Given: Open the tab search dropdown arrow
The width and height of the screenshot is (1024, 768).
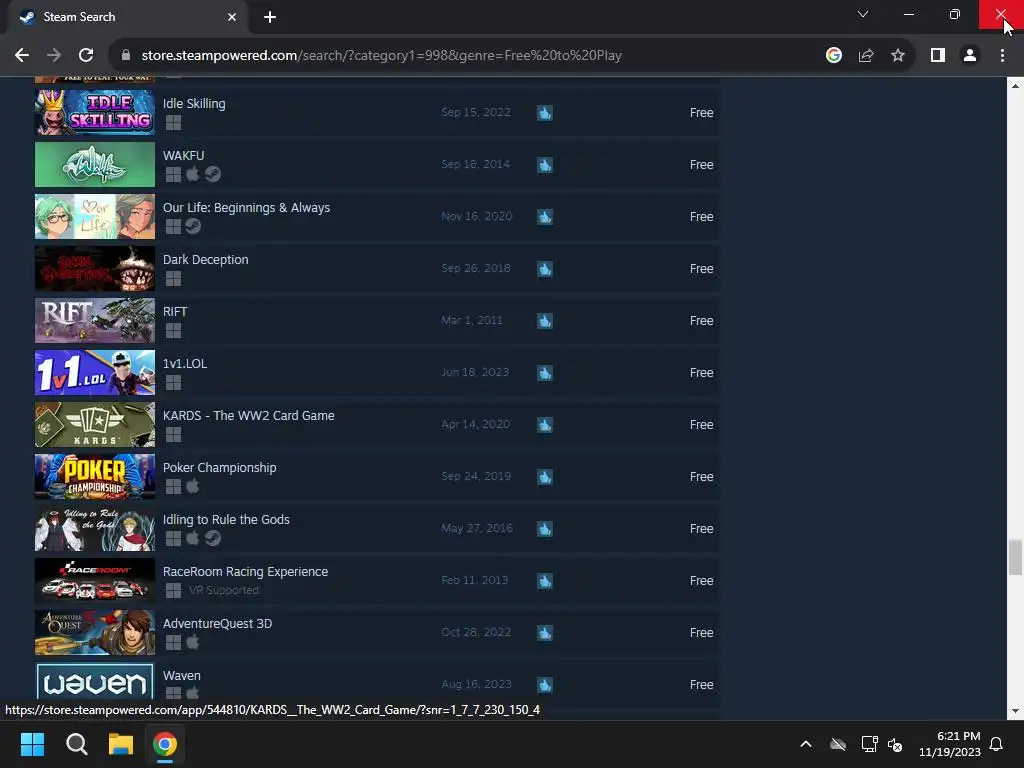Looking at the screenshot, I should [x=863, y=14].
